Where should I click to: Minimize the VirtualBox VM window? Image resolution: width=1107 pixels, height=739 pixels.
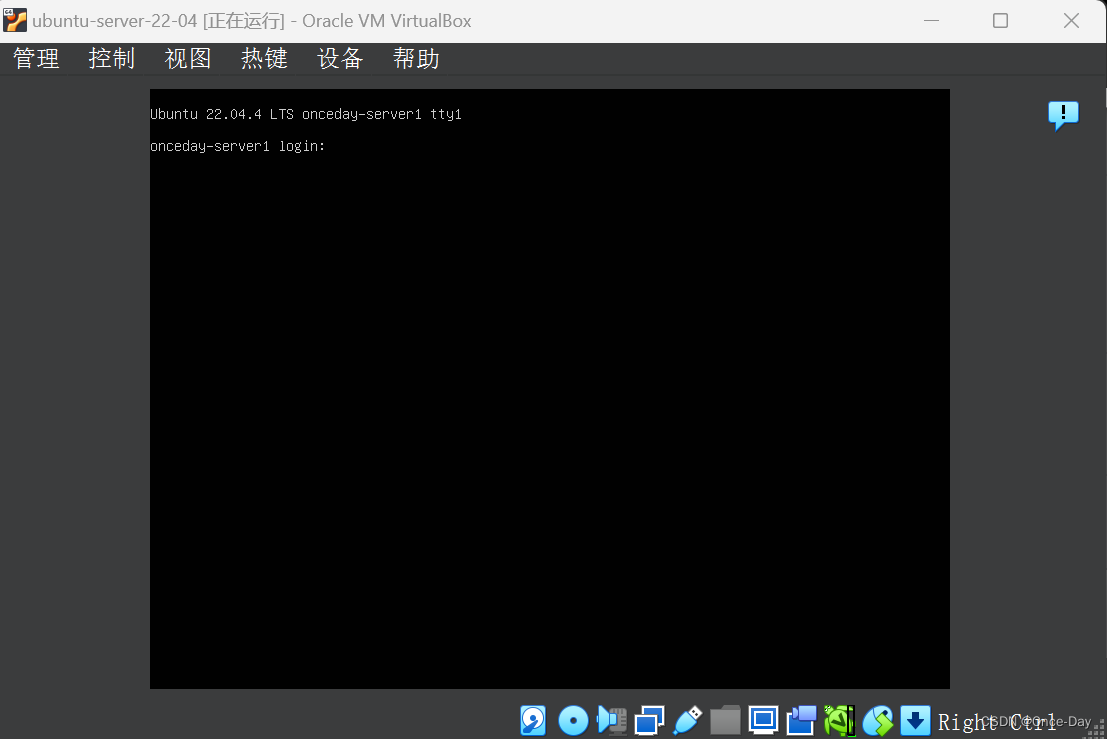click(931, 20)
